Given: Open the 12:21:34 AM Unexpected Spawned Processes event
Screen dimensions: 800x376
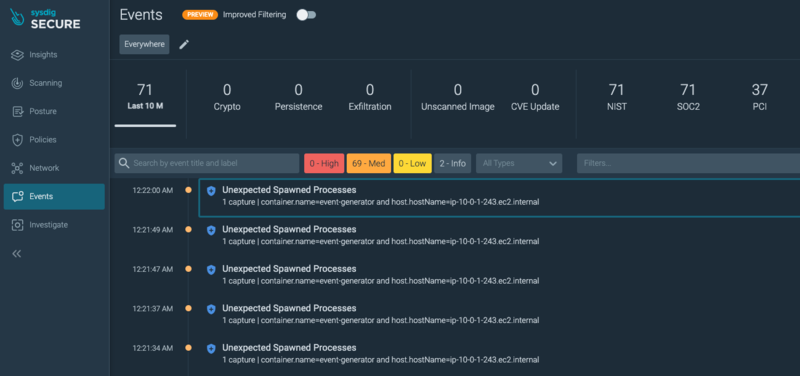Looking at the screenshot, I should tap(499, 354).
